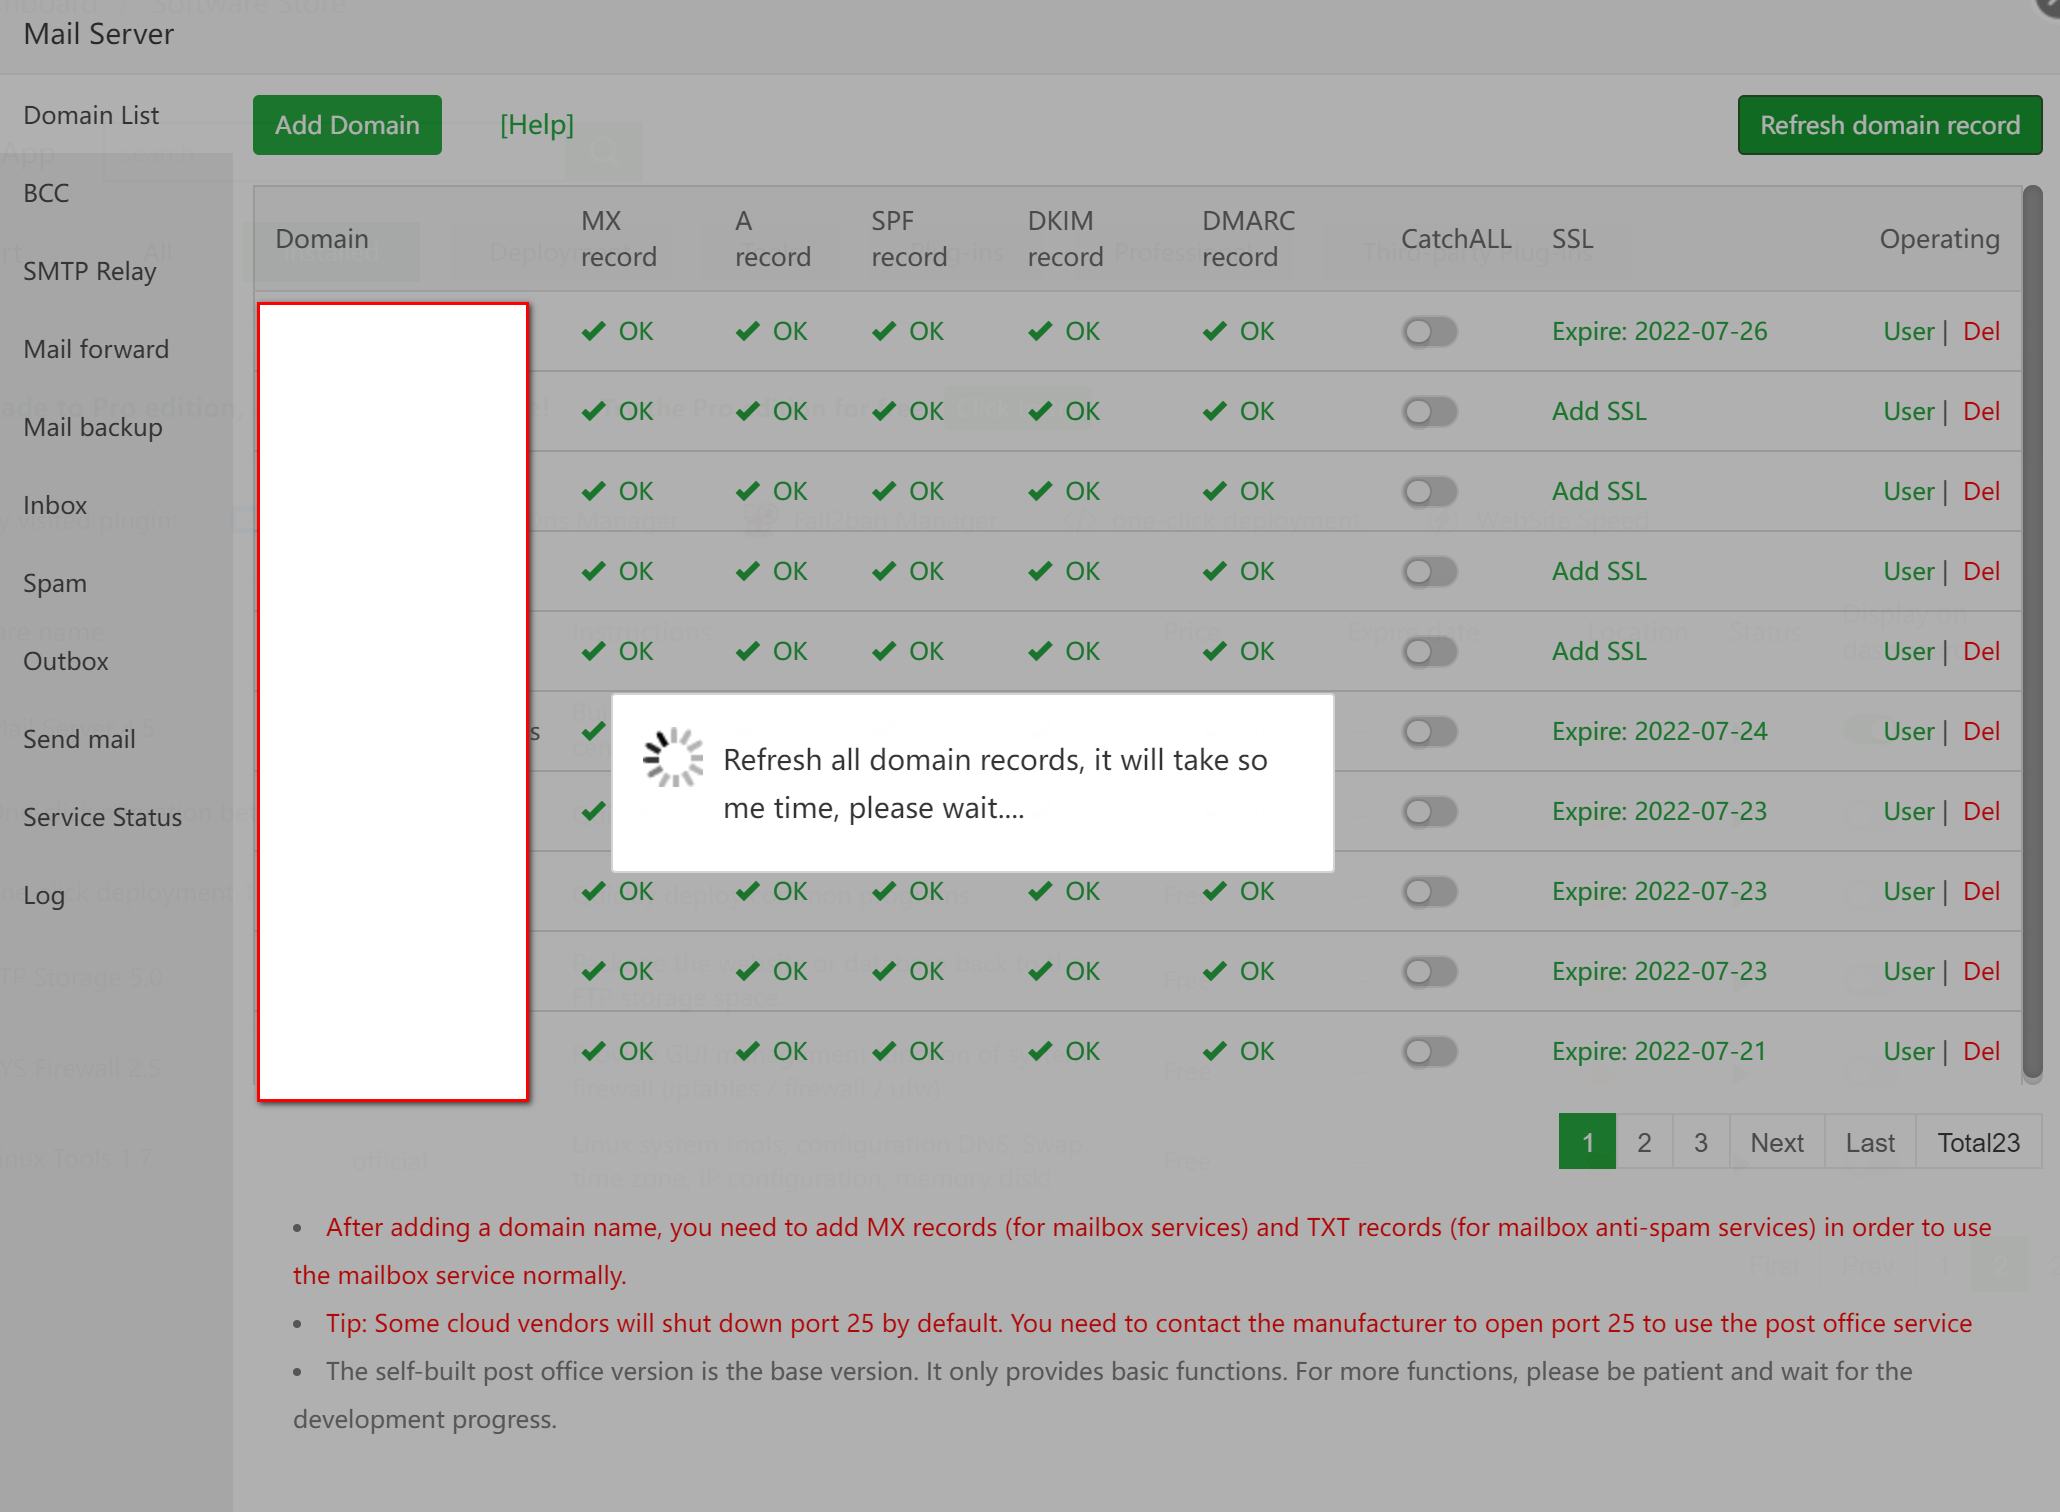Viewport: 2060px width, 1512px height.
Task: Click the loading spinner icon in dialog
Action: [x=673, y=758]
